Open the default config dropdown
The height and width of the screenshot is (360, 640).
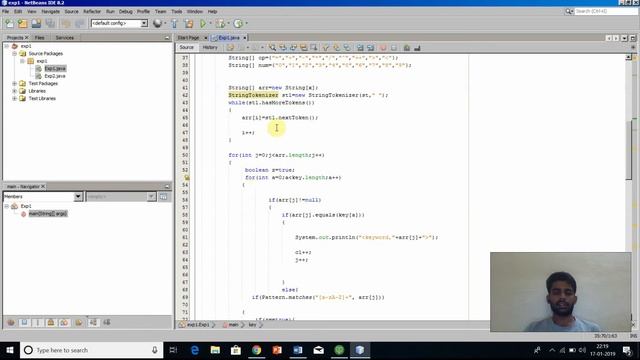(x=144, y=23)
